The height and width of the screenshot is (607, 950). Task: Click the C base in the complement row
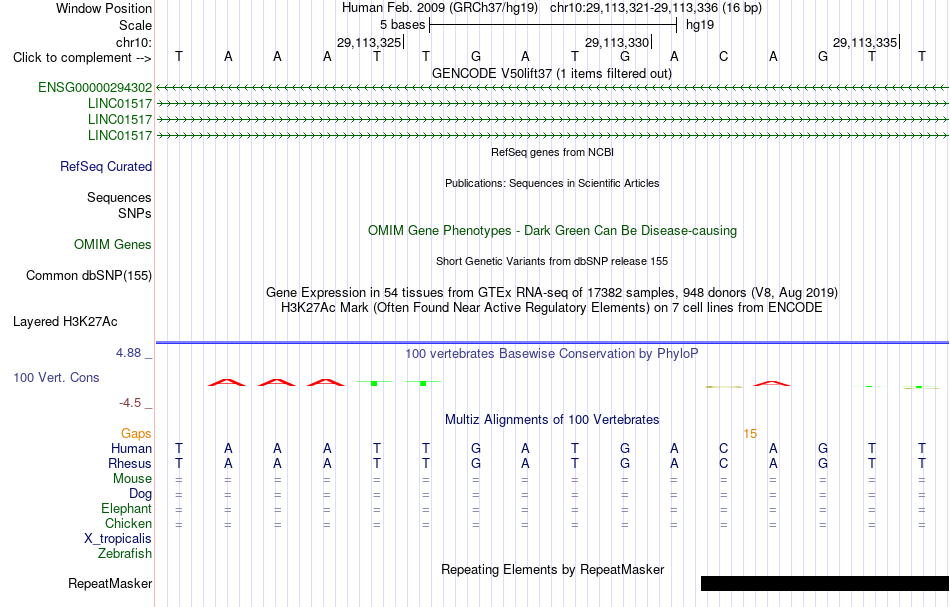tap(723, 56)
